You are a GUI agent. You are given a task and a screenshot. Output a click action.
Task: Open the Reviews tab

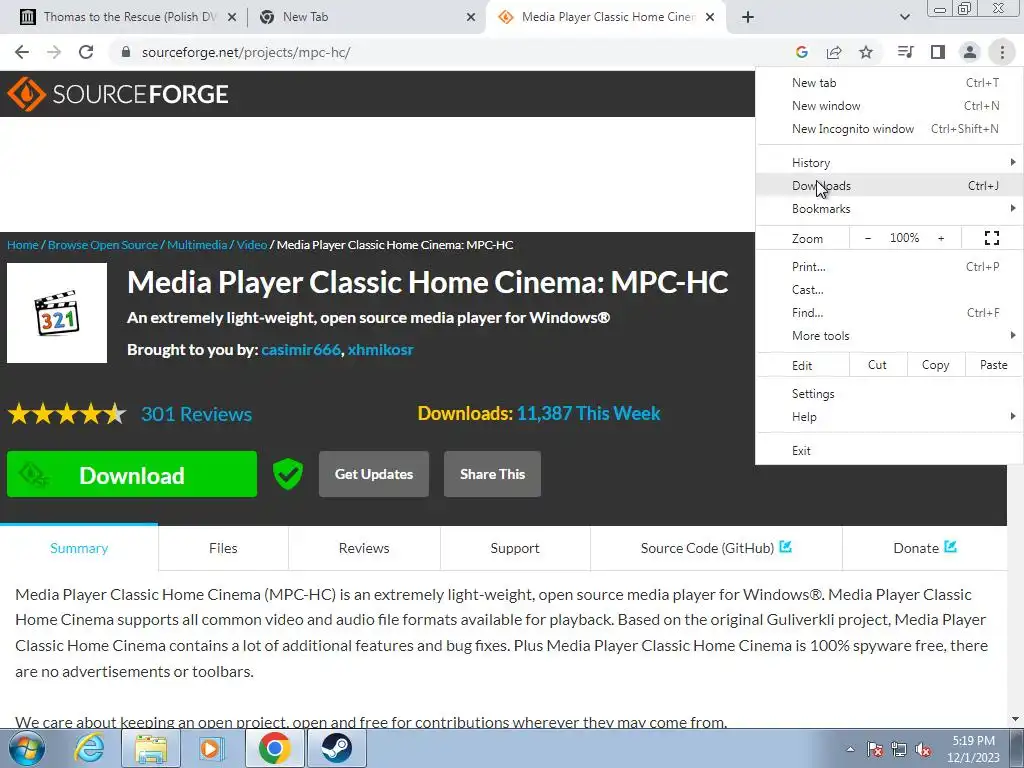[364, 548]
